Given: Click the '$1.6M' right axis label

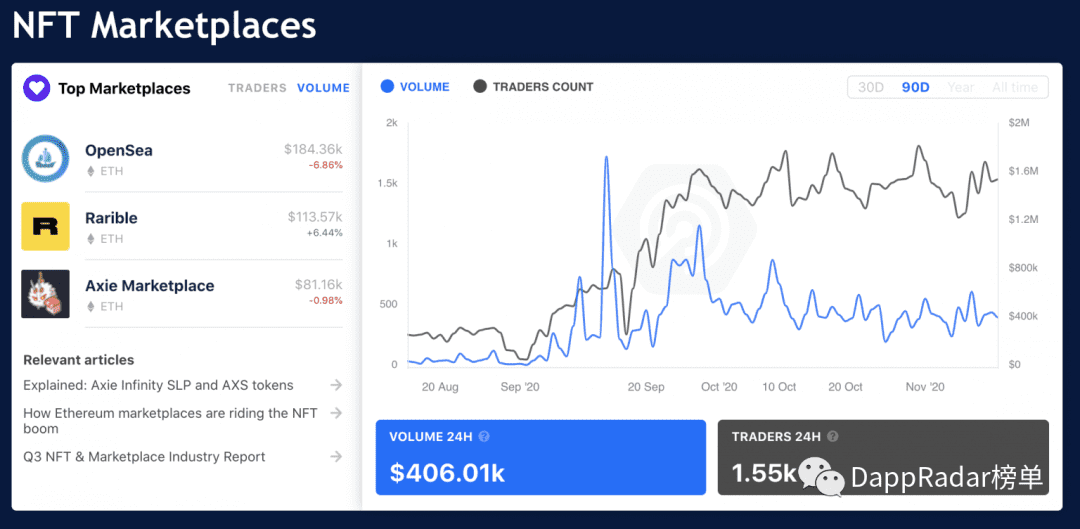Looking at the screenshot, I should tap(1022, 171).
